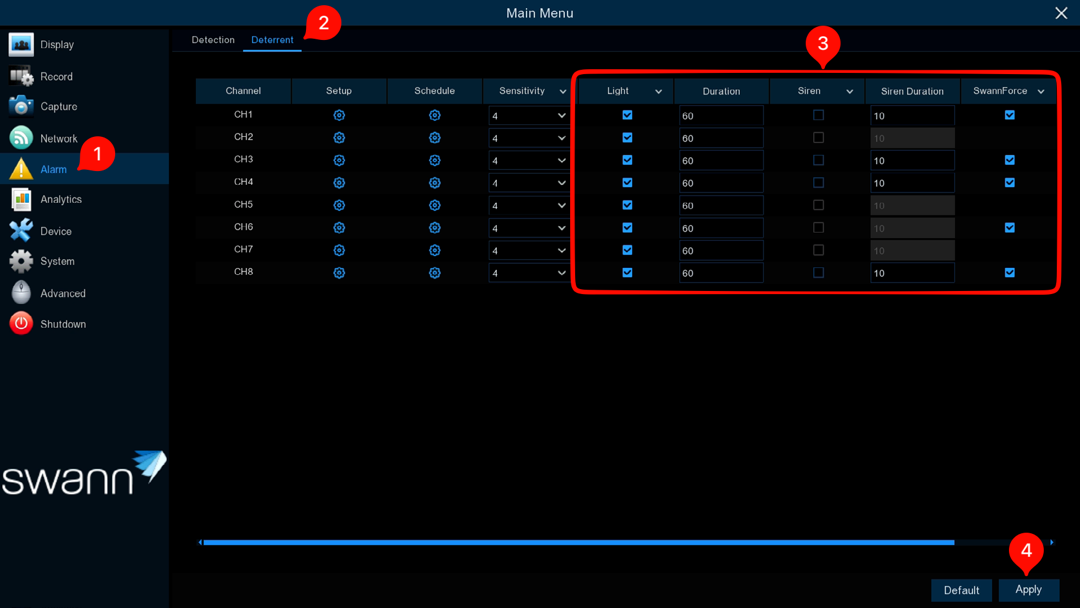Open CH7 Setup gear icon
1080x608 pixels.
click(339, 250)
